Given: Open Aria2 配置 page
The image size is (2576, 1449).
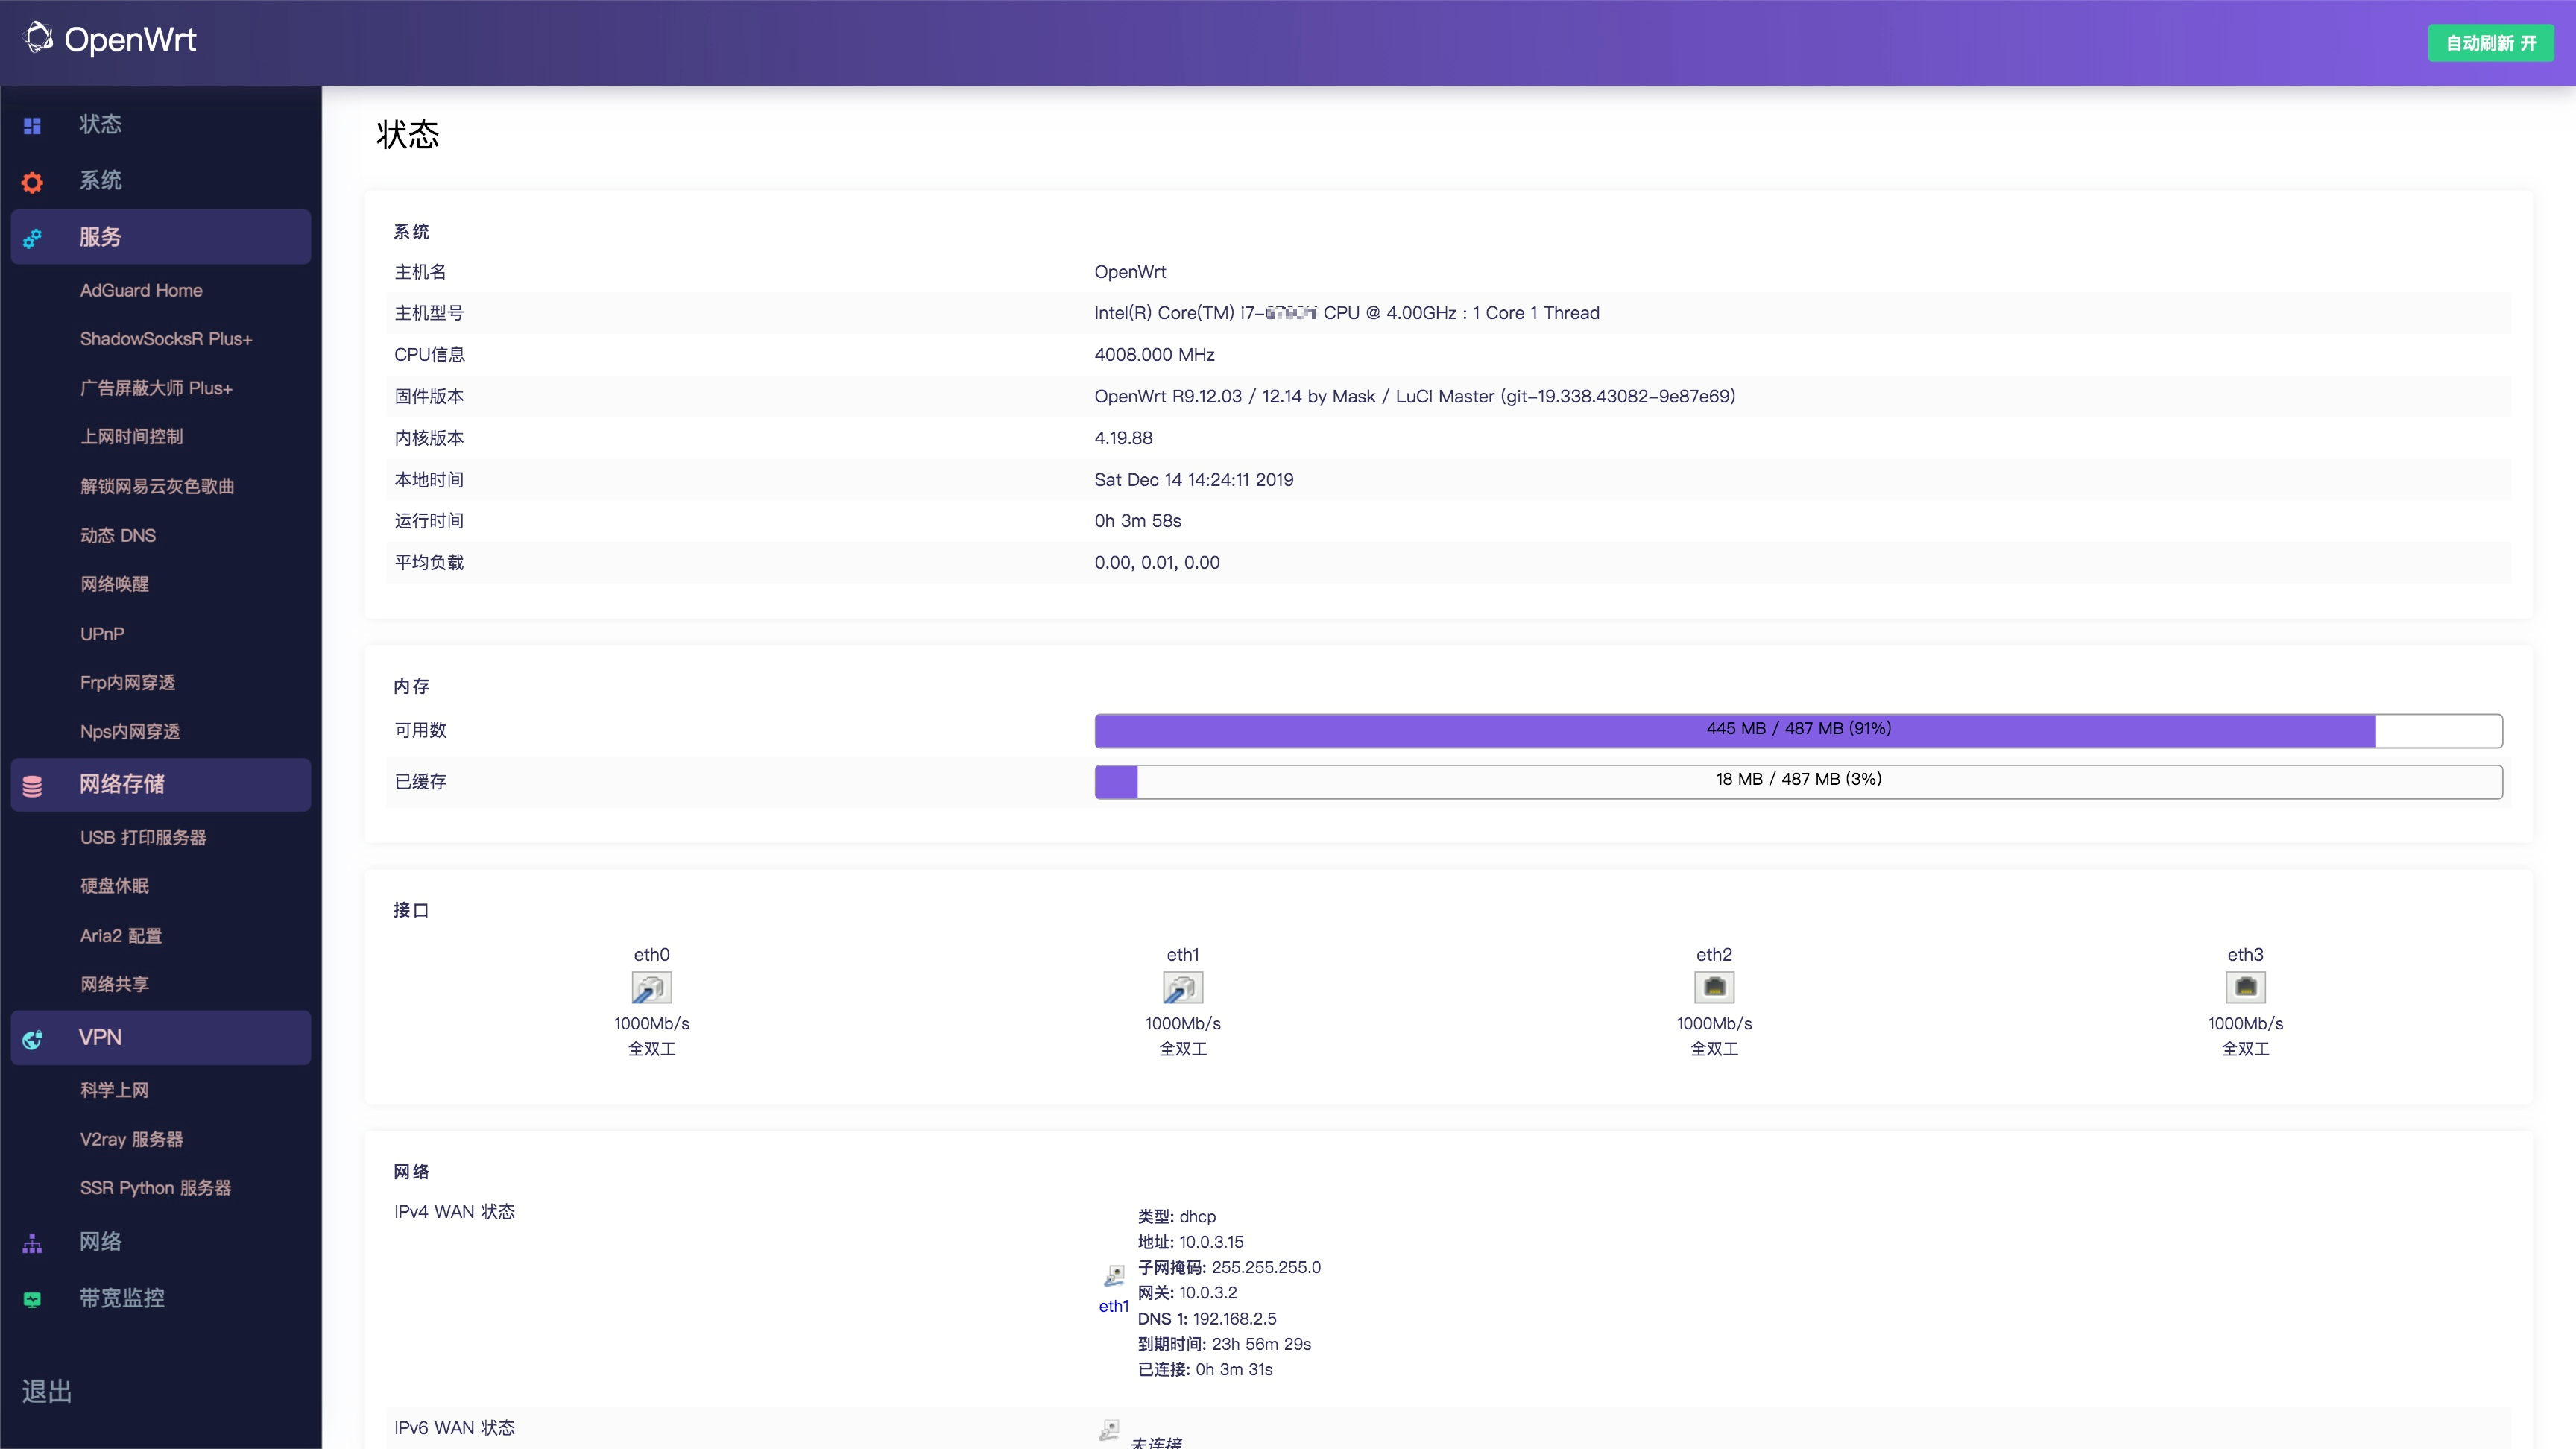Looking at the screenshot, I should 121,936.
